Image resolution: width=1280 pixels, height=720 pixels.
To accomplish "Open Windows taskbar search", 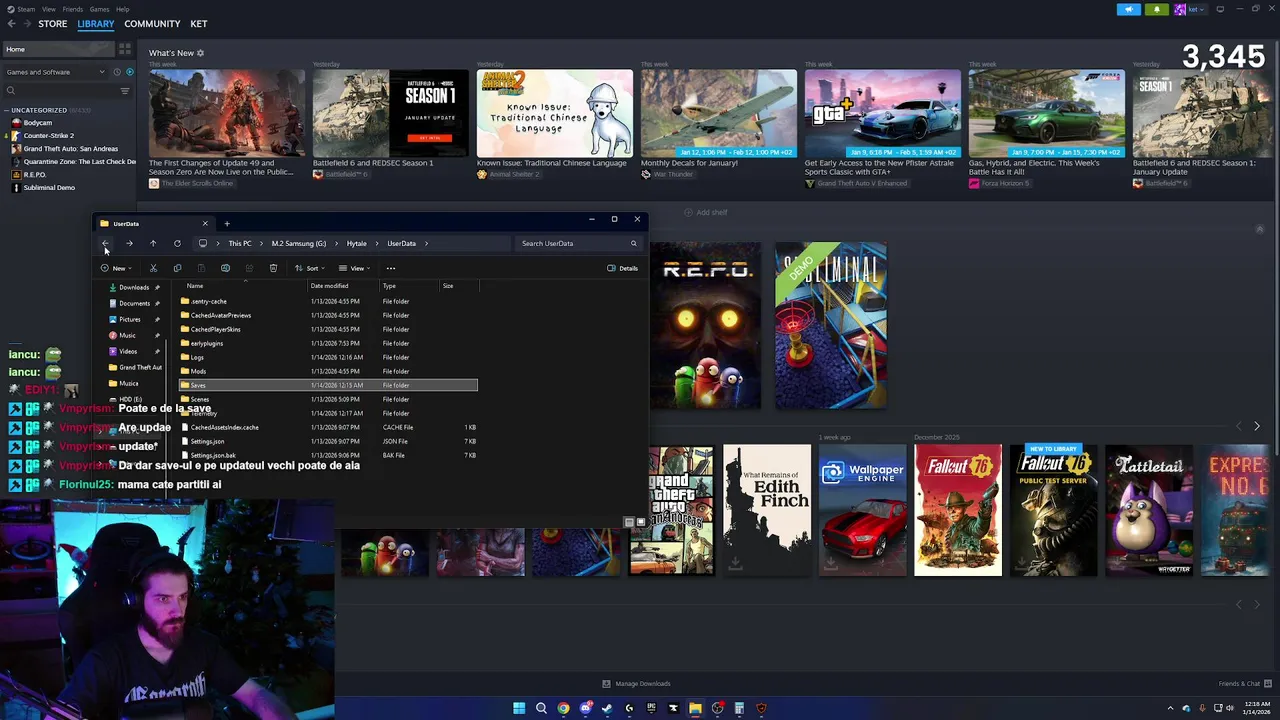I will click(x=541, y=708).
